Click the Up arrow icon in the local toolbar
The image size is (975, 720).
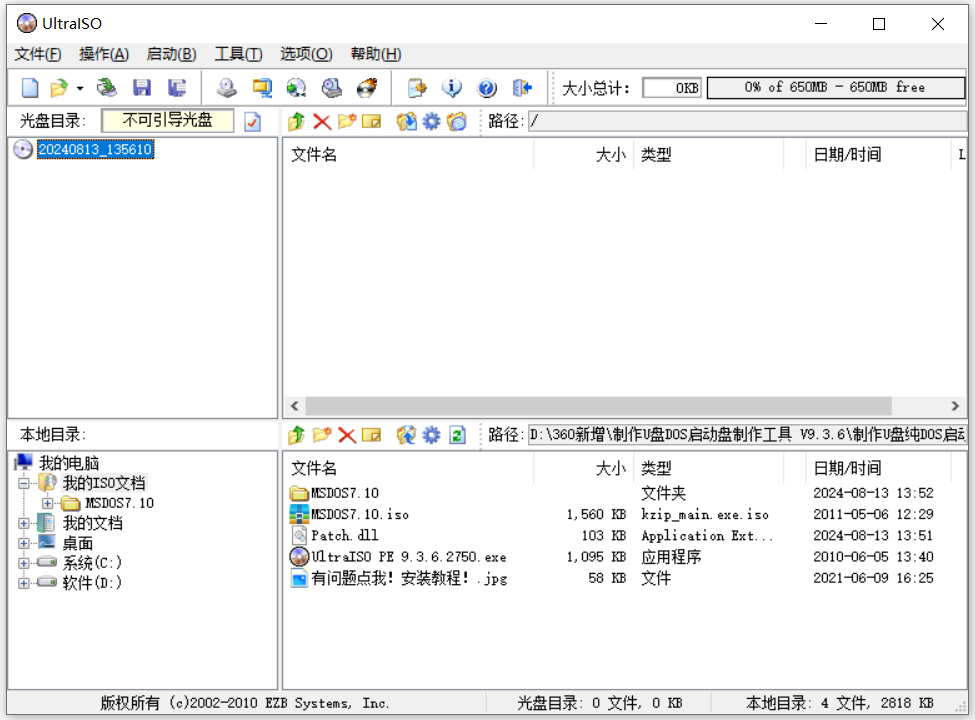tap(297, 435)
